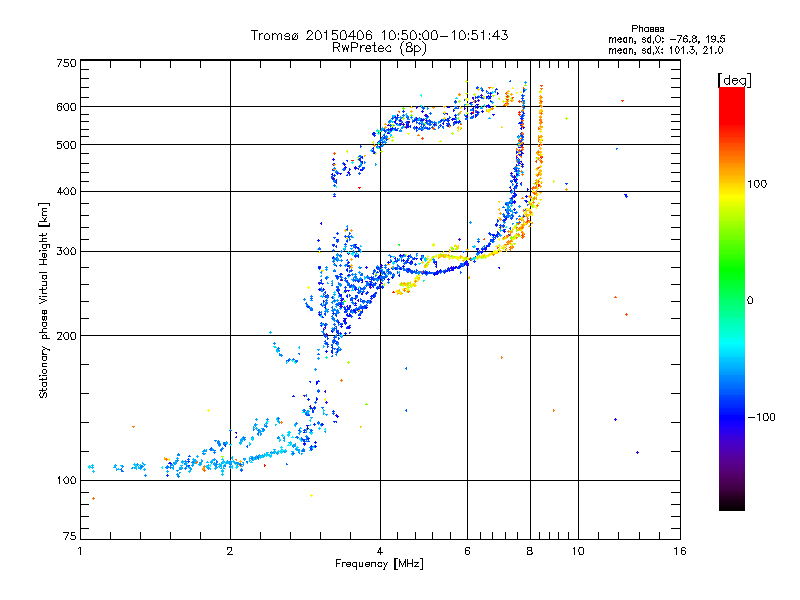Click the '400' height tick label
Image resolution: width=800 pixels, height=600 pixels.
click(66, 192)
